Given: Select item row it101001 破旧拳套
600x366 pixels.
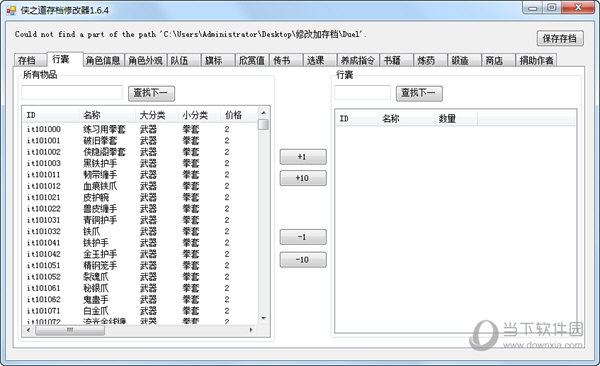Looking at the screenshot, I should pyautogui.click(x=140, y=141).
